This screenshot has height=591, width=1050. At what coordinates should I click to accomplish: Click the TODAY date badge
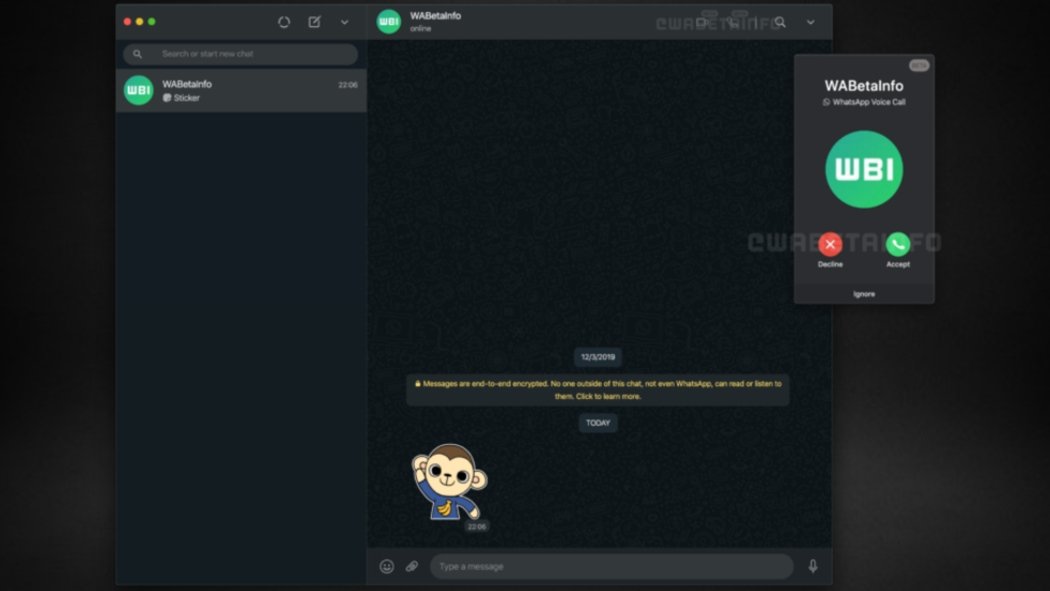598,423
